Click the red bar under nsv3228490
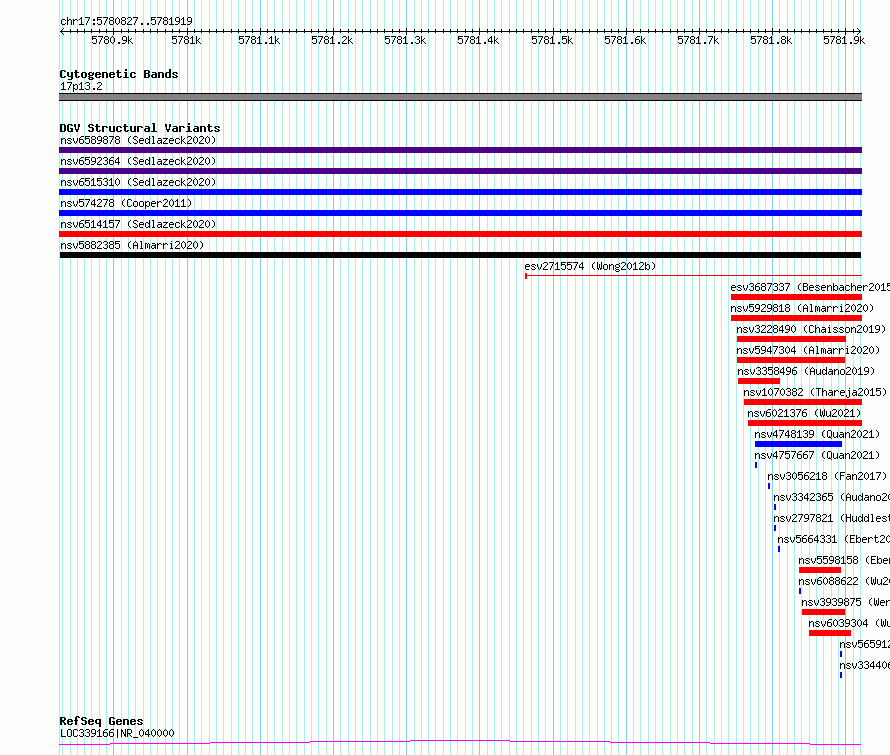 791,339
